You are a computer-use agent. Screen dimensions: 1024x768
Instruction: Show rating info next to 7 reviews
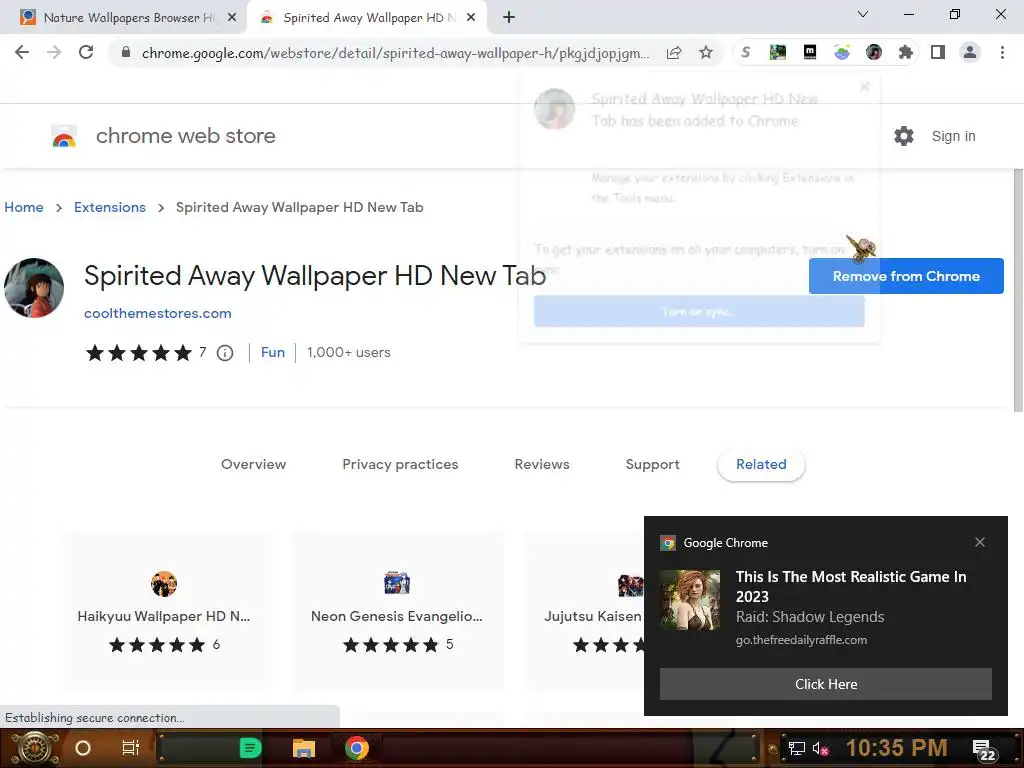[225, 353]
